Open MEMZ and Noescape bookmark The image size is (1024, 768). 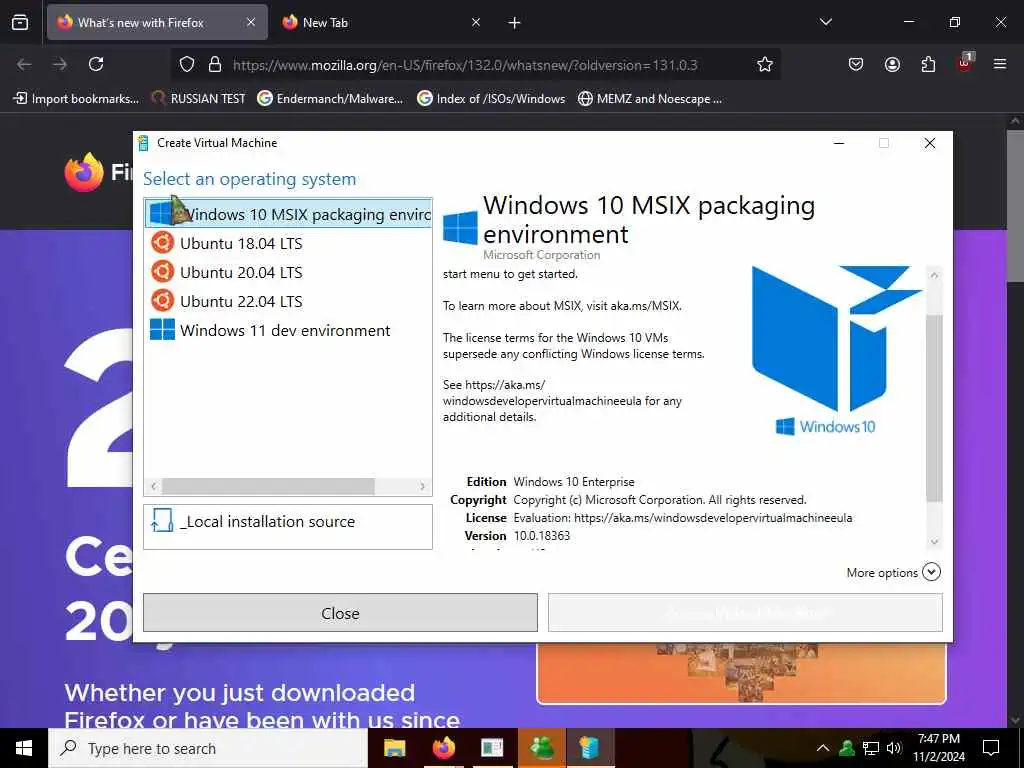[650, 99]
